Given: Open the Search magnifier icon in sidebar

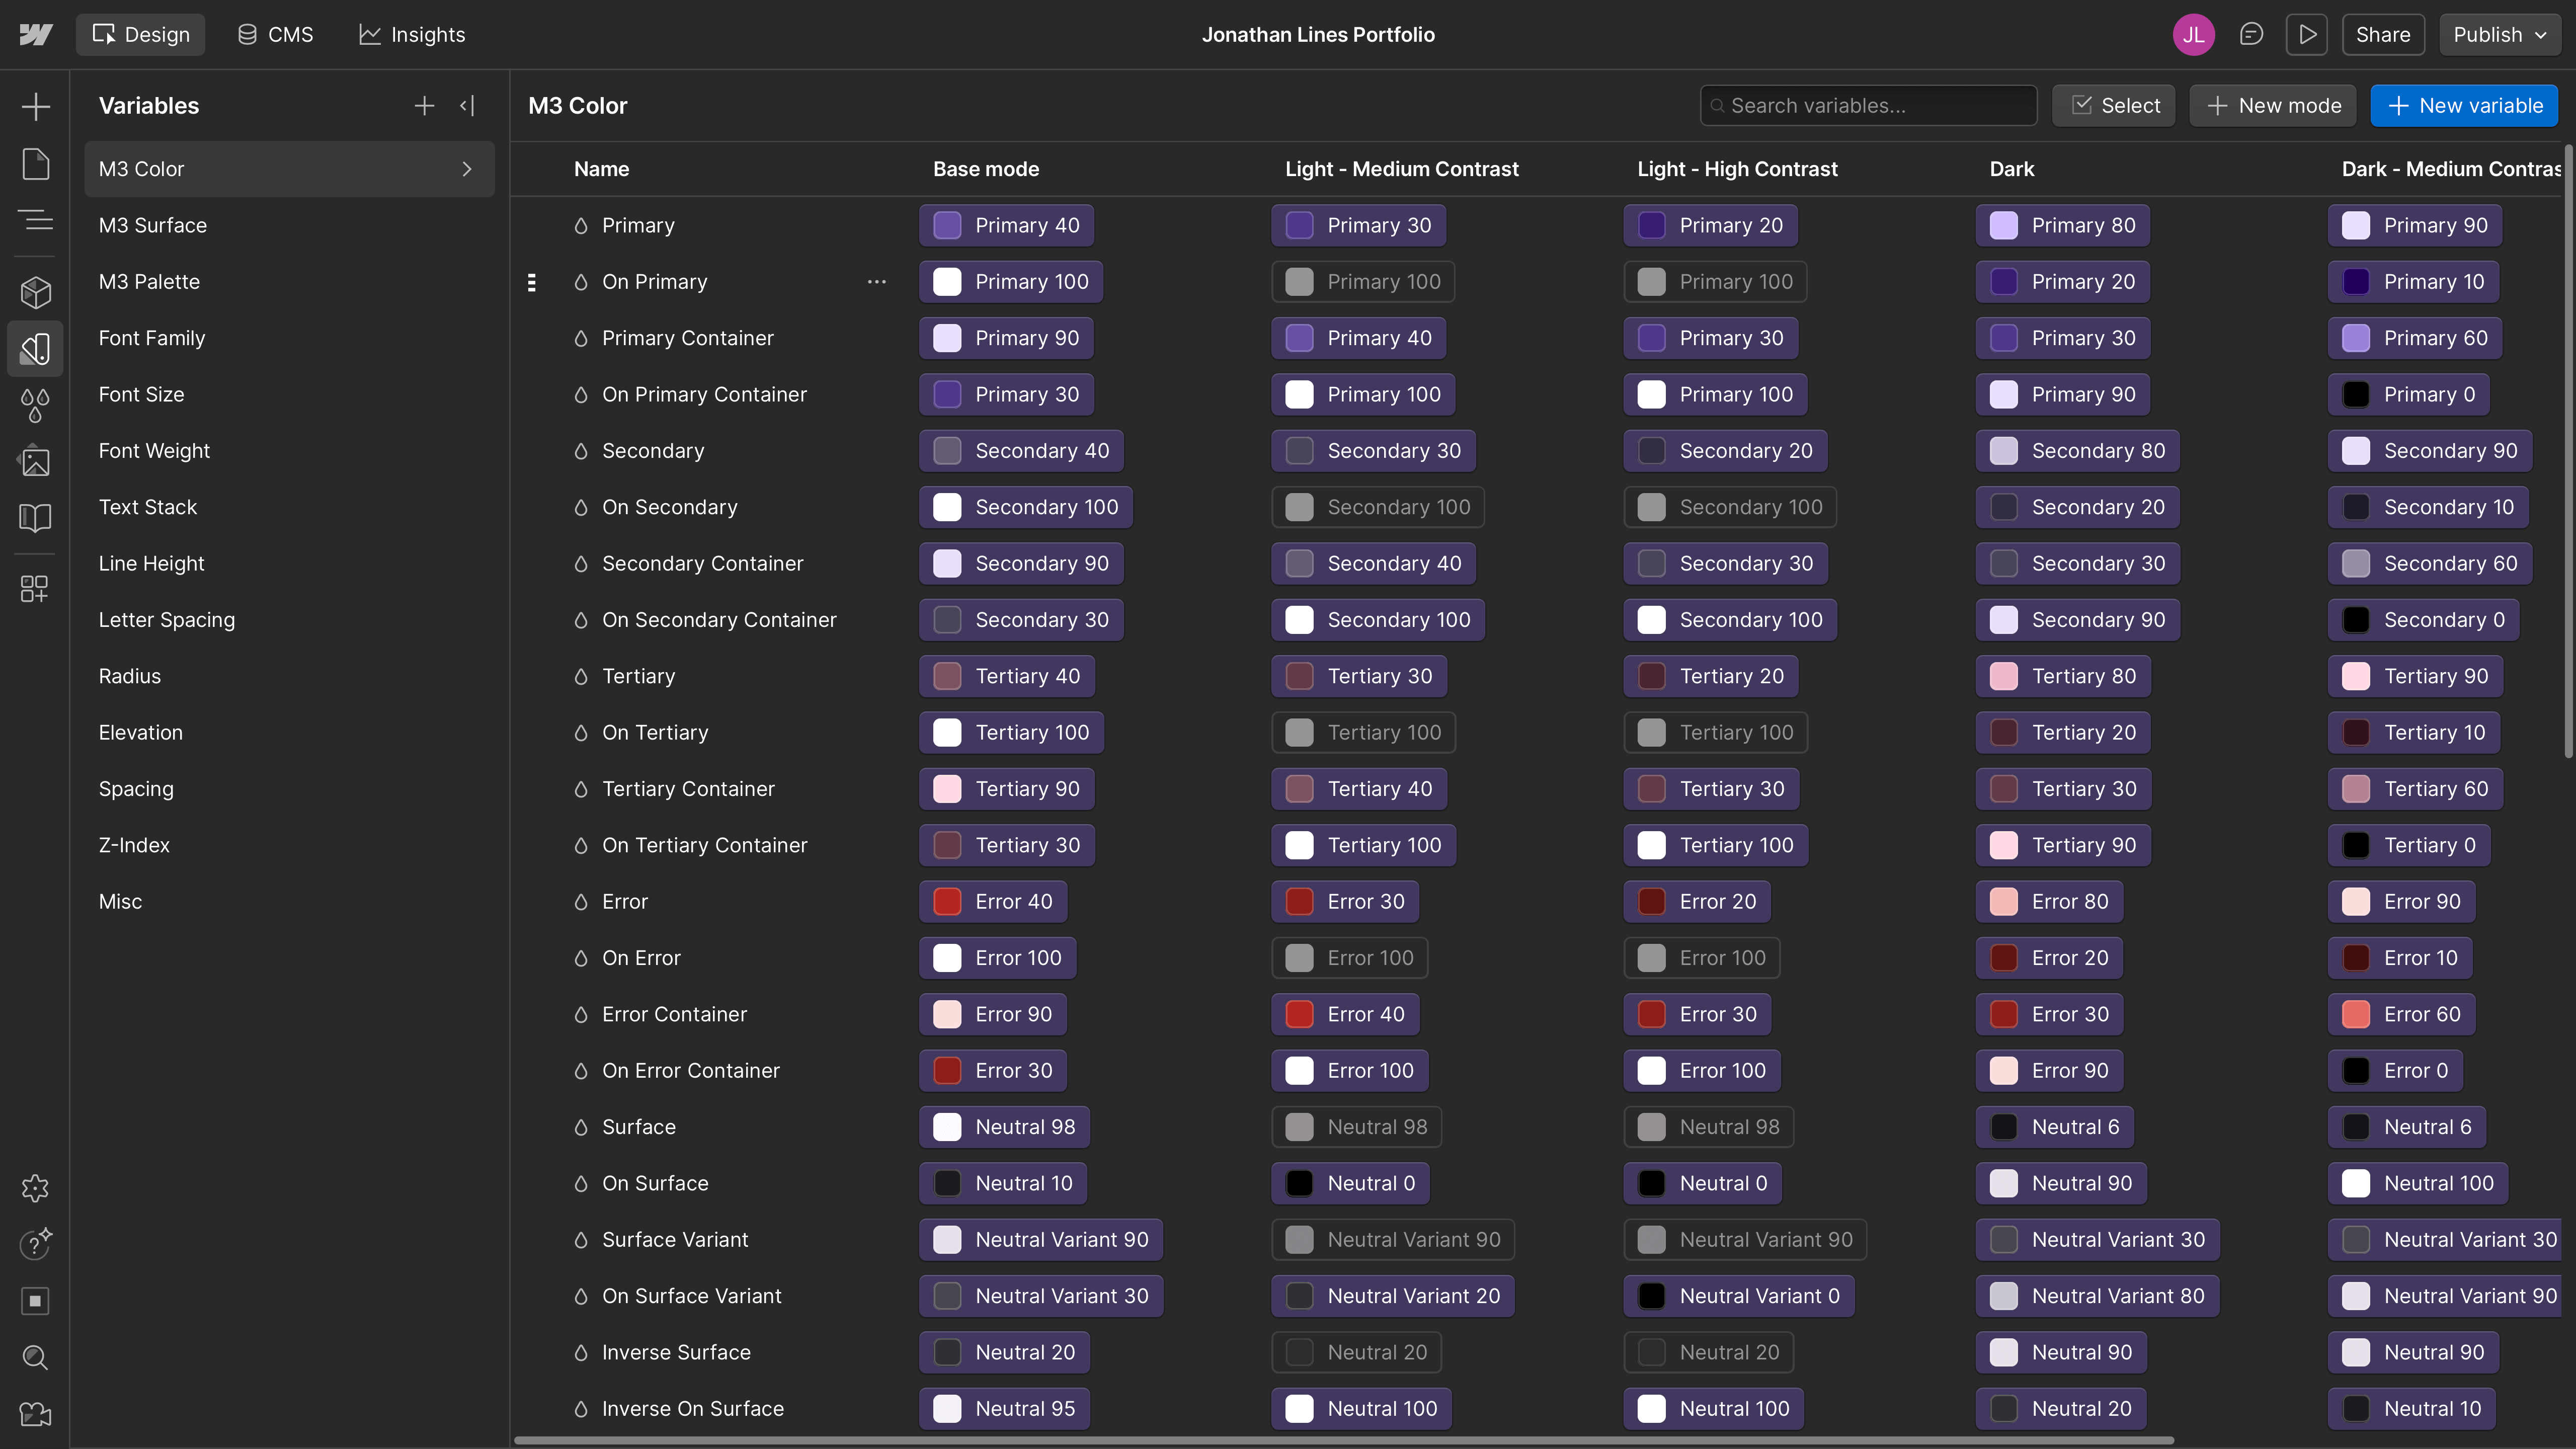Looking at the screenshot, I should pyautogui.click(x=35, y=1357).
